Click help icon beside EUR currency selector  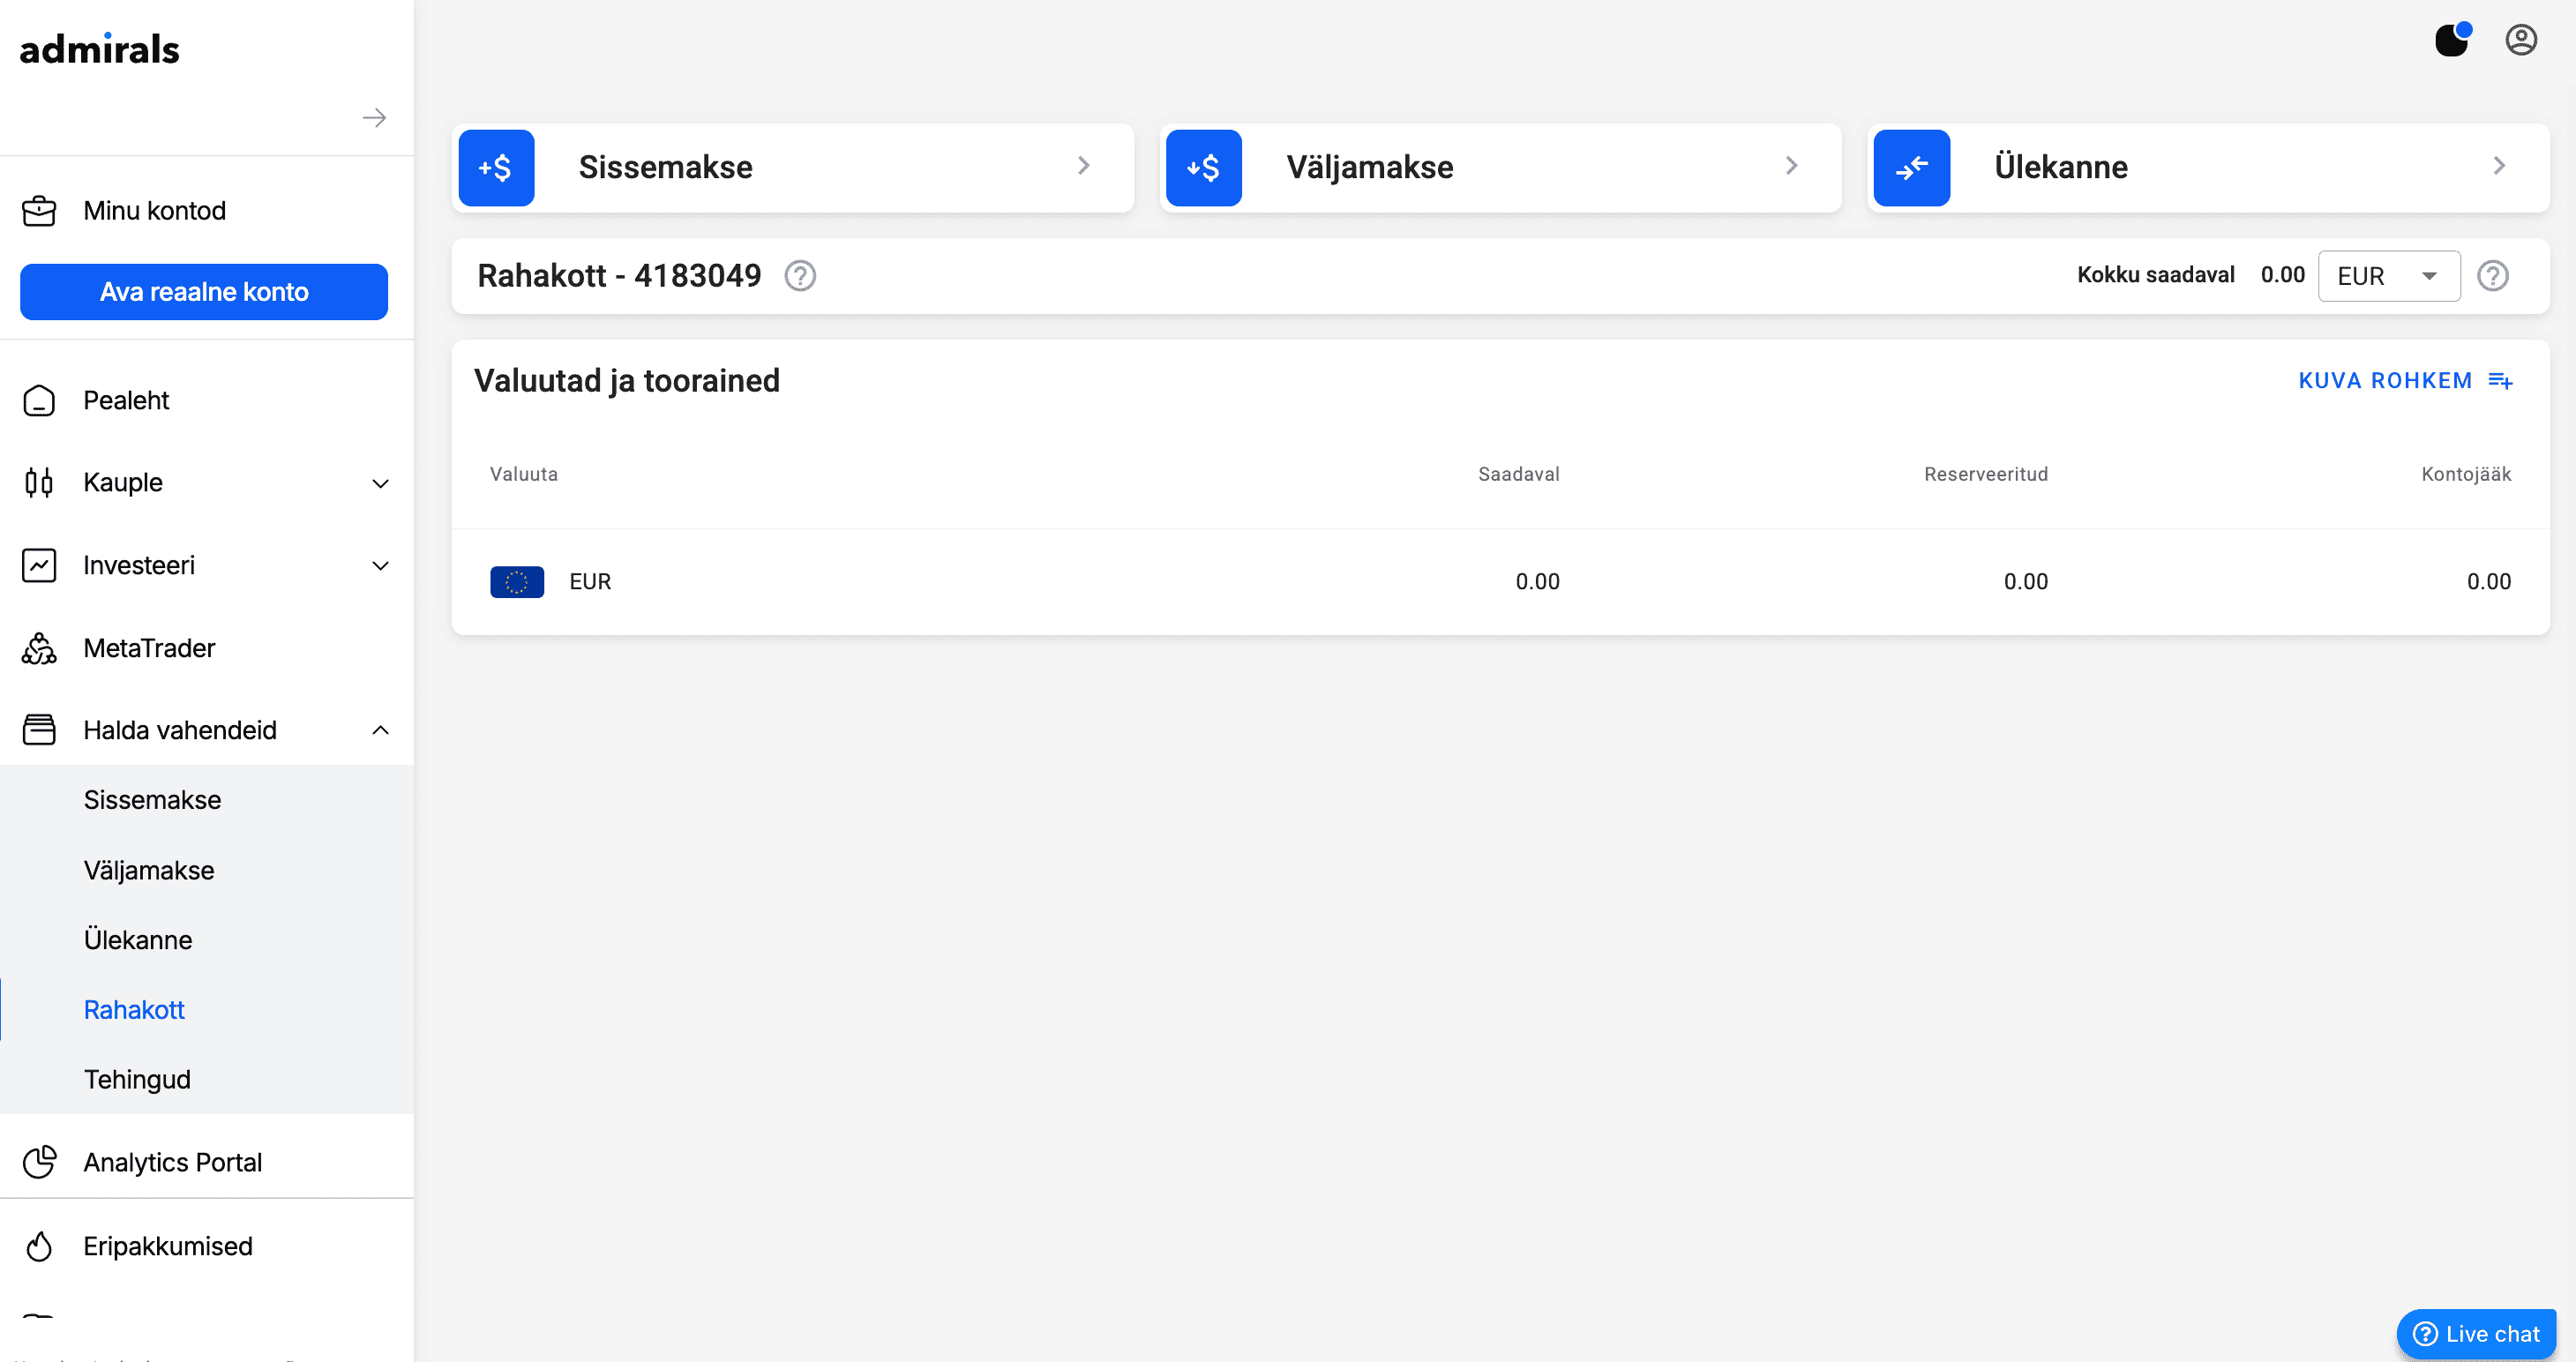point(2492,275)
